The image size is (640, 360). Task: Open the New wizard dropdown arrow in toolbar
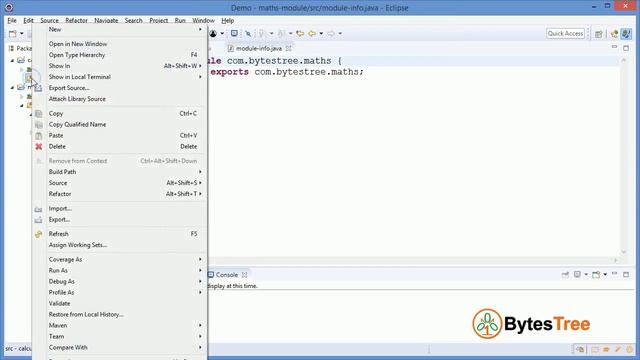pos(22,33)
